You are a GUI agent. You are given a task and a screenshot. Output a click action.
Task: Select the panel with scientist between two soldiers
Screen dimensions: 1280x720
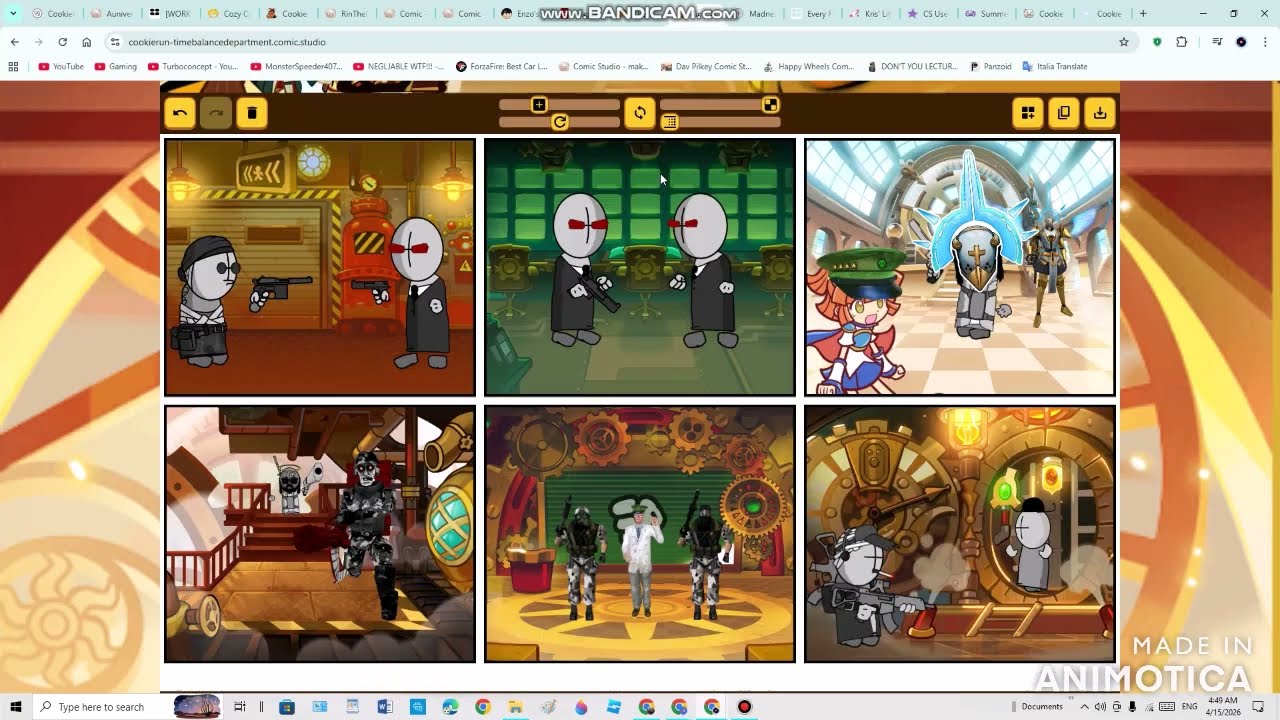pyautogui.click(x=640, y=534)
